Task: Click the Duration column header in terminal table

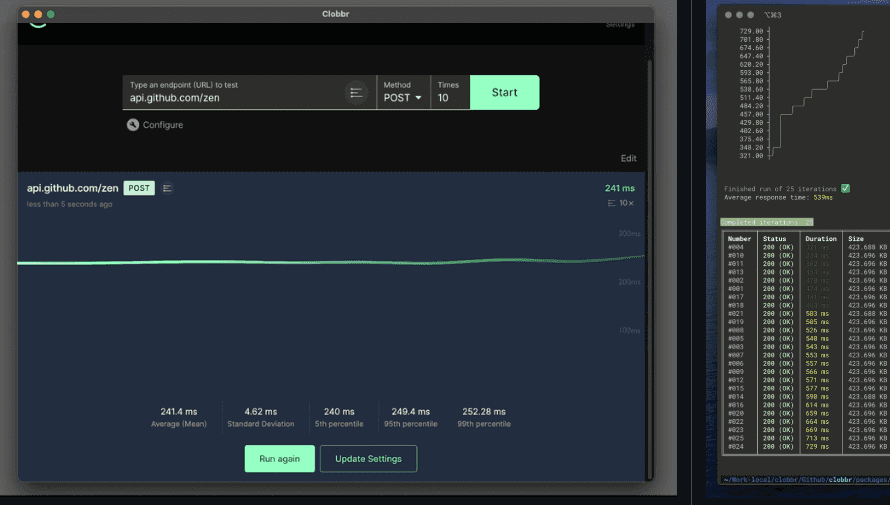Action: tap(821, 239)
